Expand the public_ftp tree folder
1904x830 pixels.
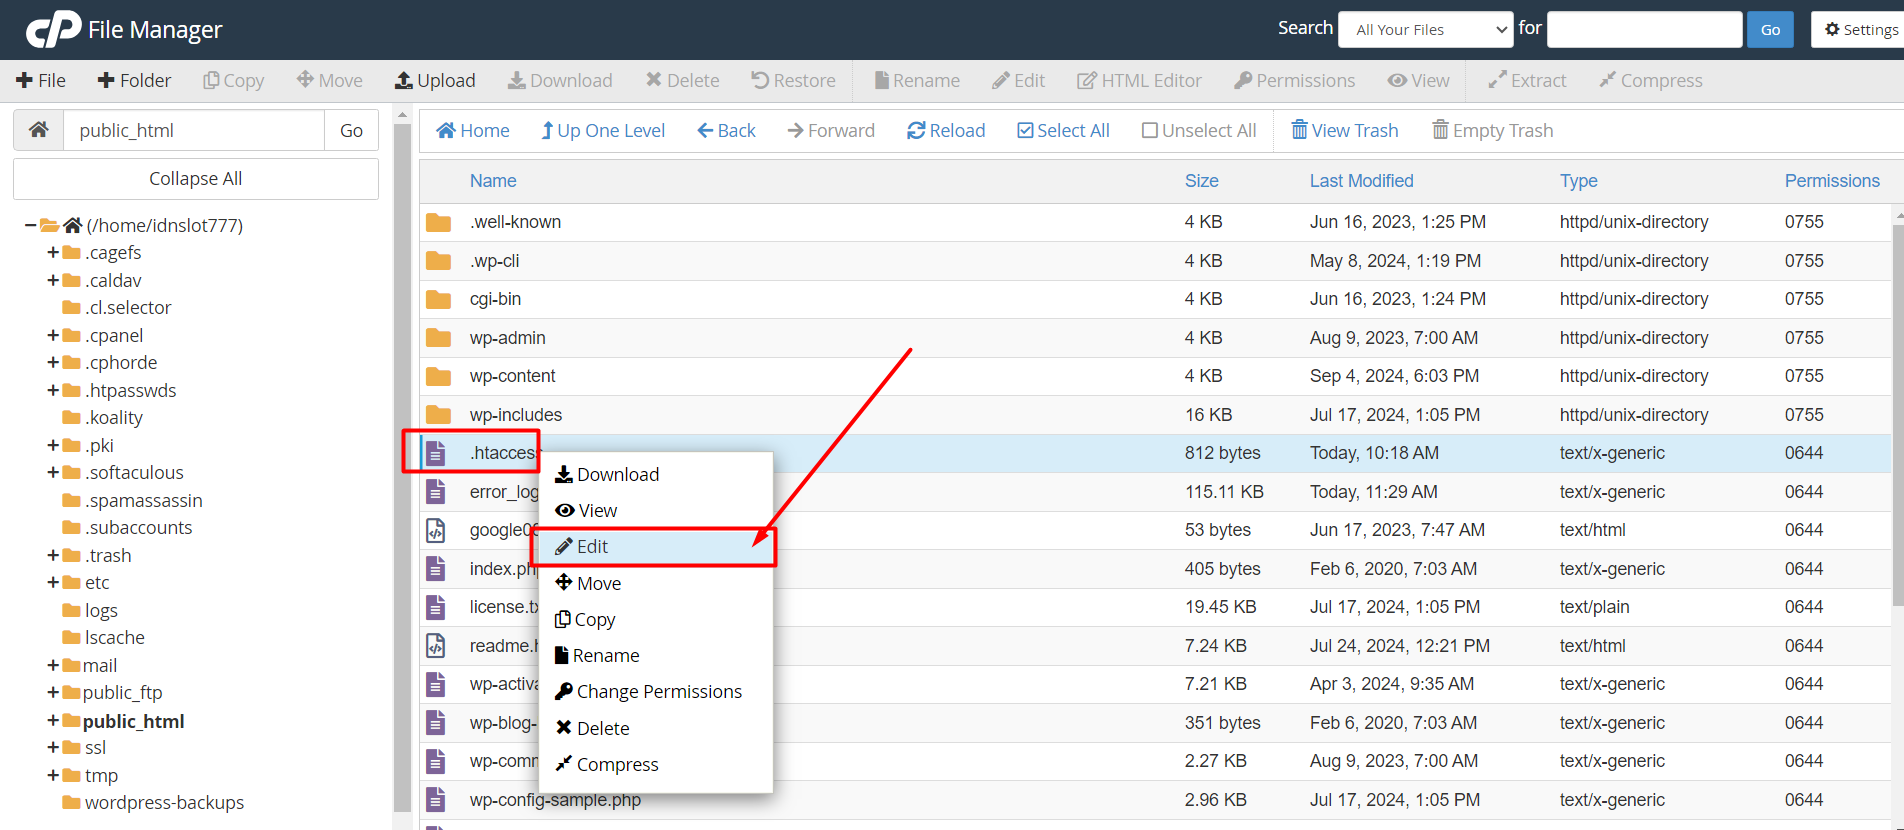(x=53, y=692)
